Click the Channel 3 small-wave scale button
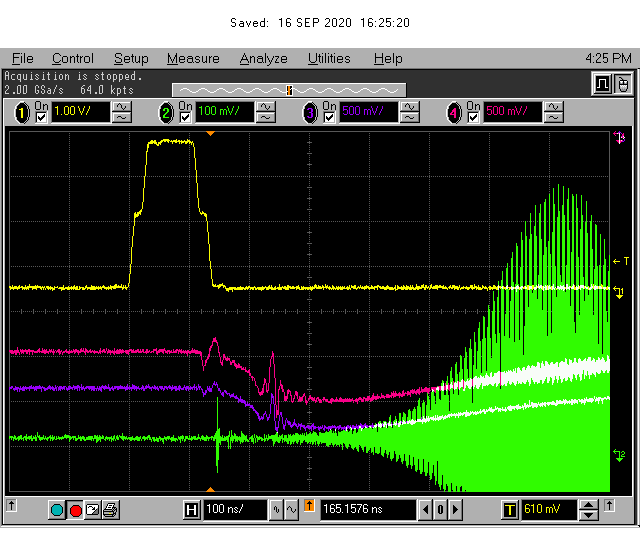The image size is (640, 544). pyautogui.click(x=409, y=118)
